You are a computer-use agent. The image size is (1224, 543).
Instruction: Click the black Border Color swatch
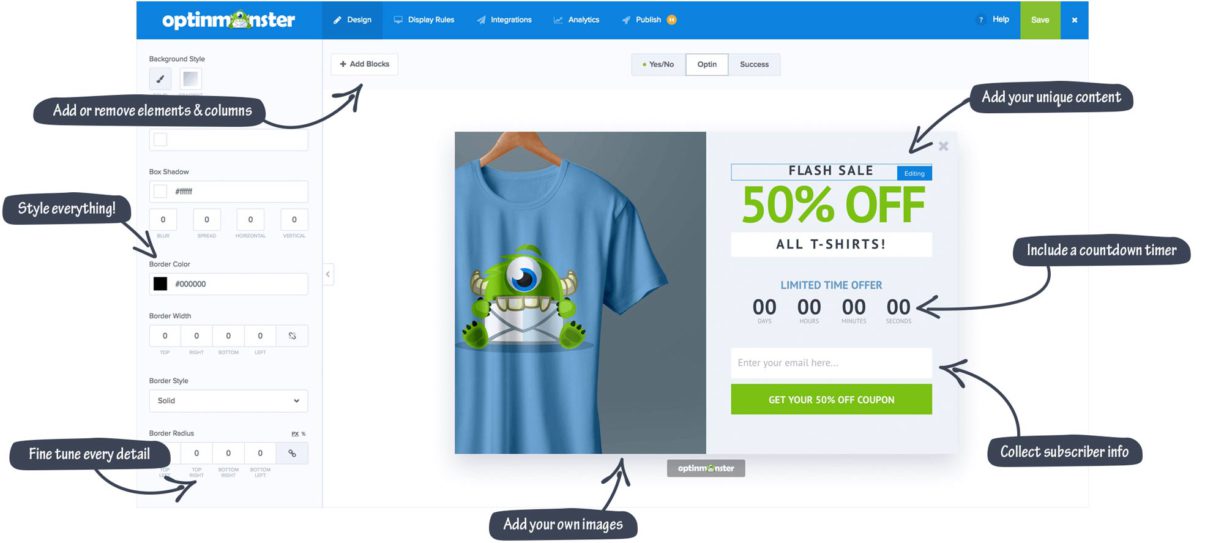160,284
